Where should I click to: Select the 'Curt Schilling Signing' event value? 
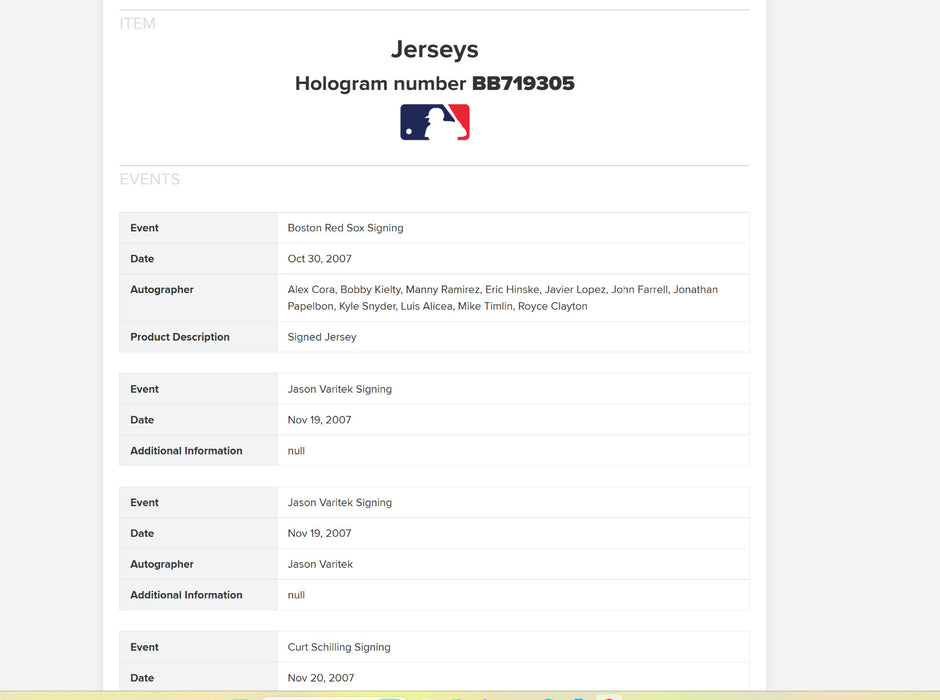(339, 647)
